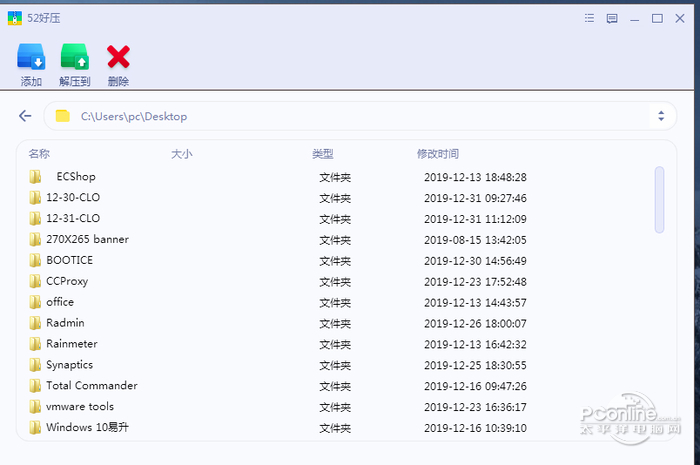The image size is (700, 465).
Task: Click date 2019-12-13 18:48:28 in ECShop row
Action: pyautogui.click(x=475, y=177)
